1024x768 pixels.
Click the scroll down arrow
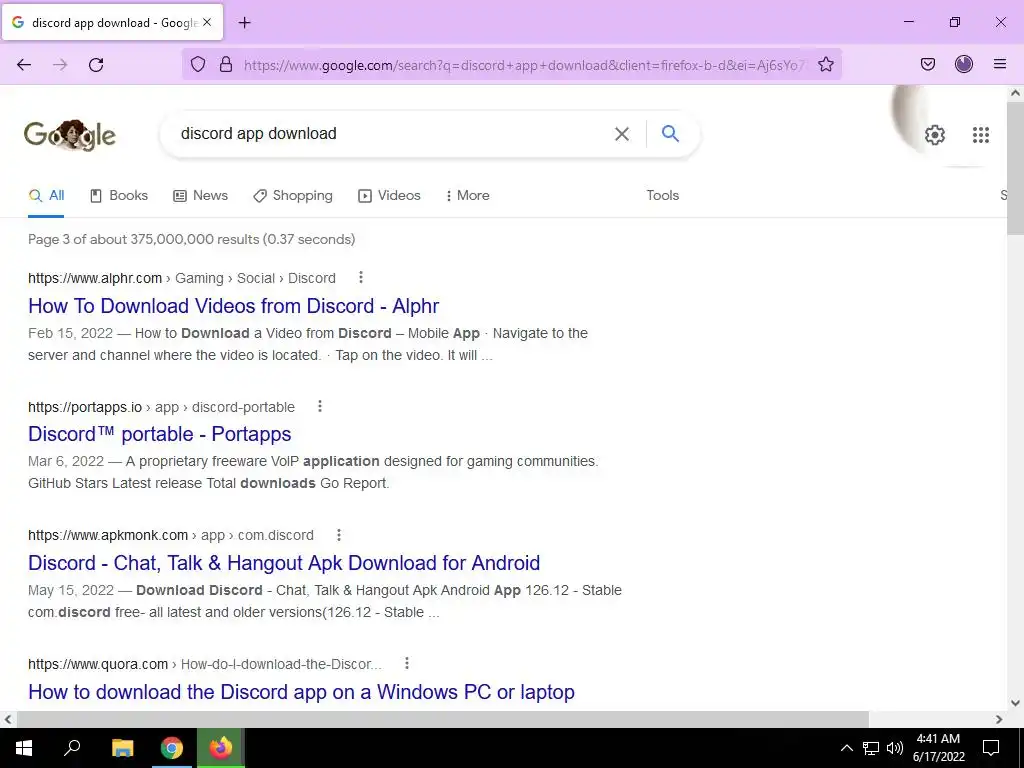[x=1015, y=703]
